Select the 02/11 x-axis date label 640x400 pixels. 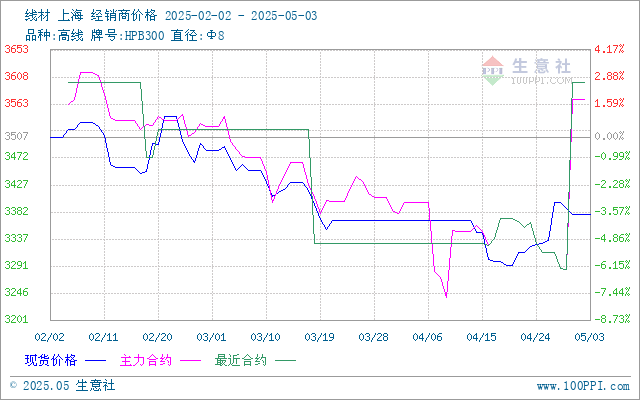(x=103, y=337)
